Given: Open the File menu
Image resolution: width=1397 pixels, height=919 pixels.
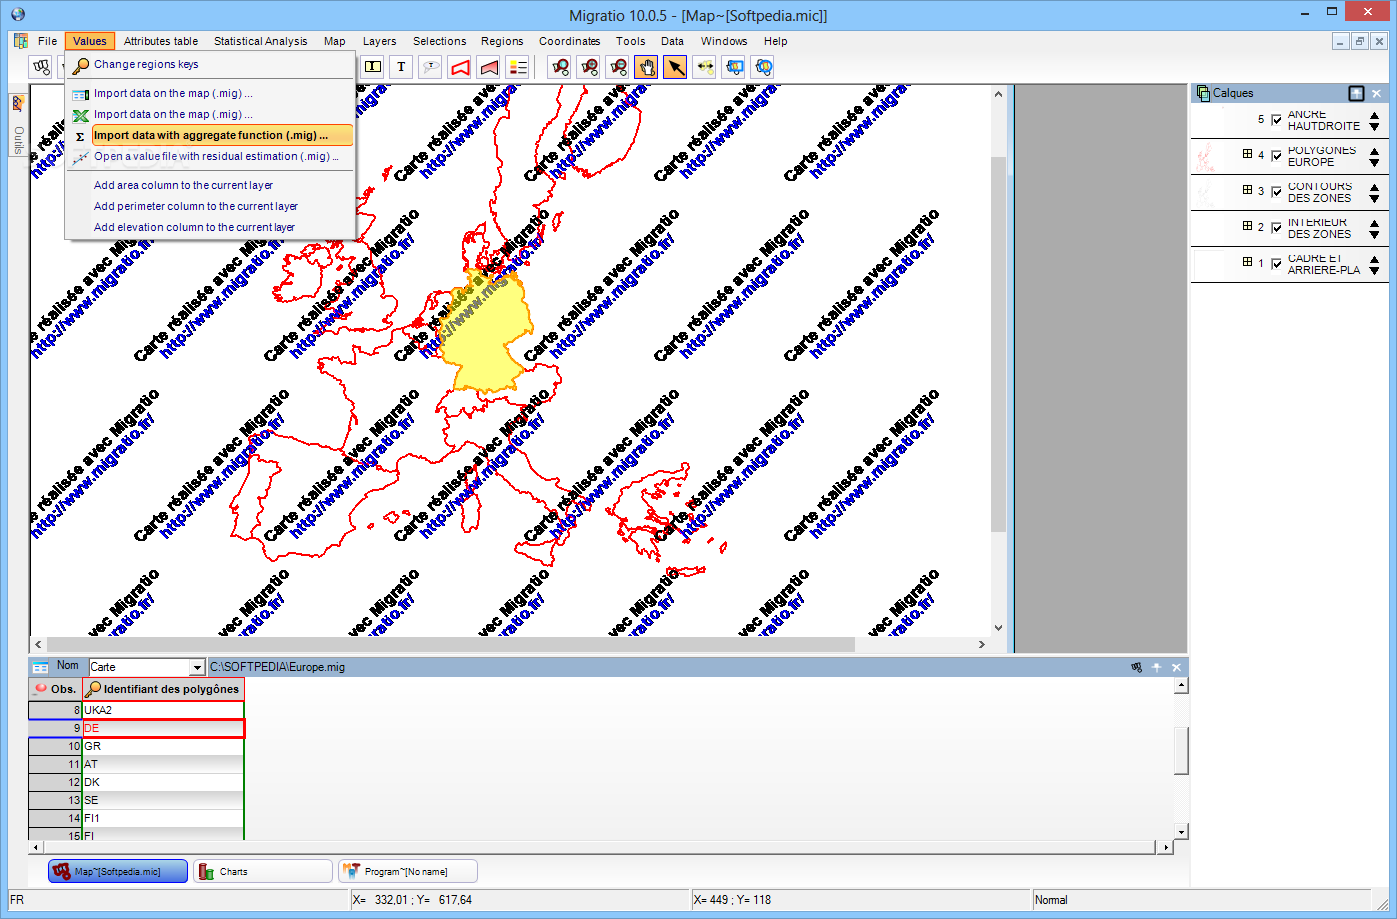Looking at the screenshot, I should 47,41.
